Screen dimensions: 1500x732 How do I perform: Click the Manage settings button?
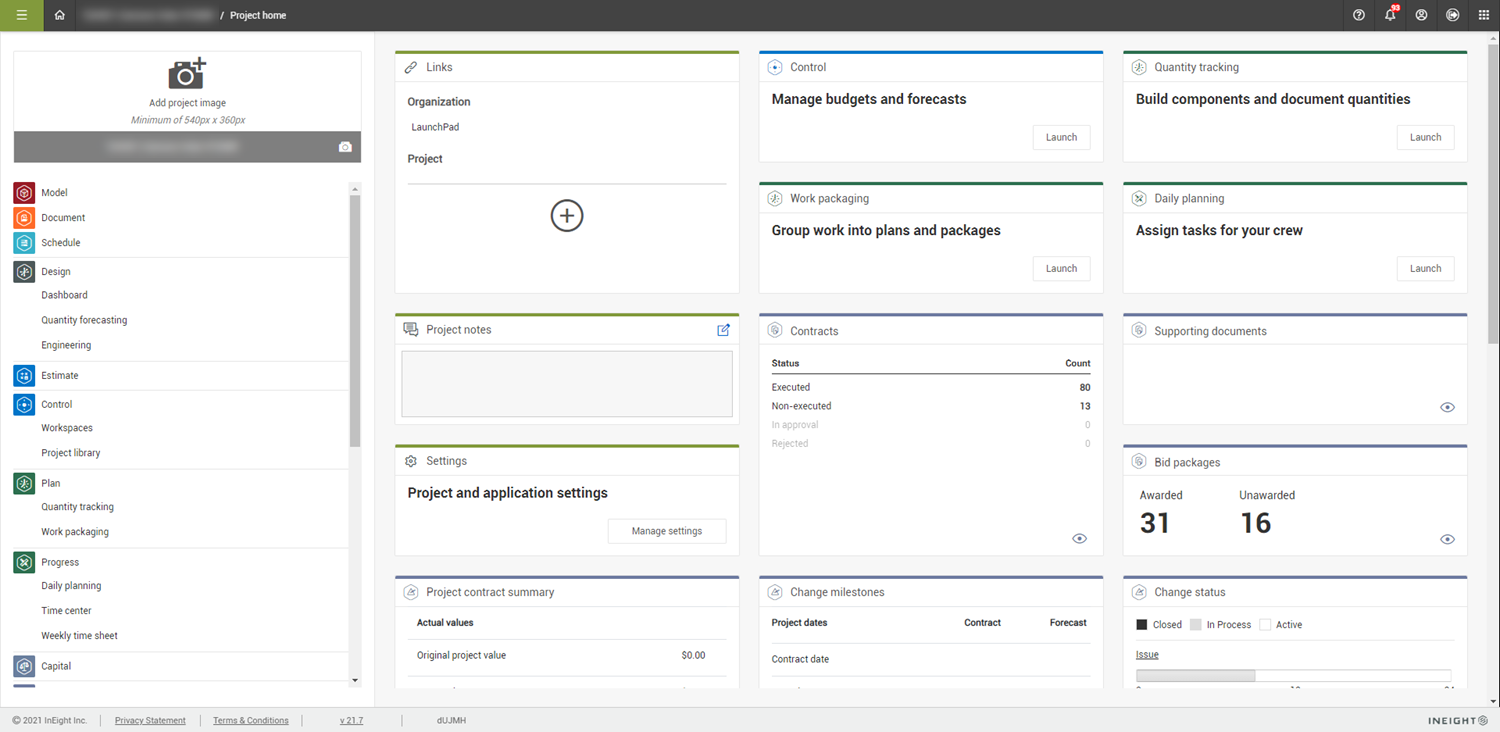pyautogui.click(x=667, y=531)
